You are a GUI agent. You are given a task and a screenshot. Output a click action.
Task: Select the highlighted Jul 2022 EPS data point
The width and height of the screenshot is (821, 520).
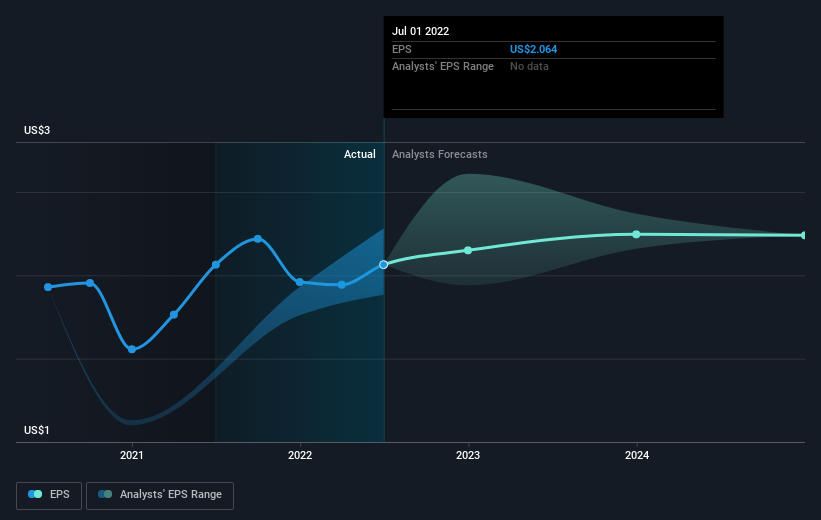[384, 265]
